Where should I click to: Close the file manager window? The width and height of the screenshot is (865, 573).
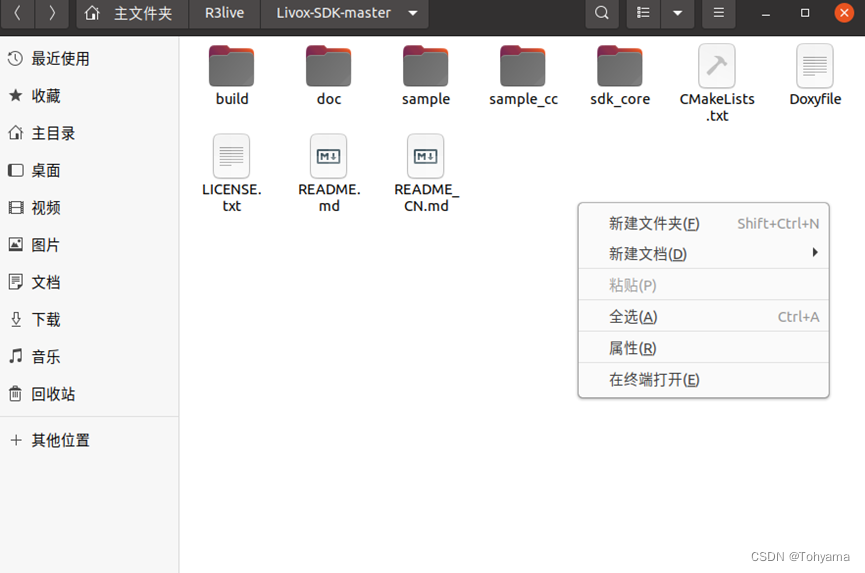pos(844,13)
